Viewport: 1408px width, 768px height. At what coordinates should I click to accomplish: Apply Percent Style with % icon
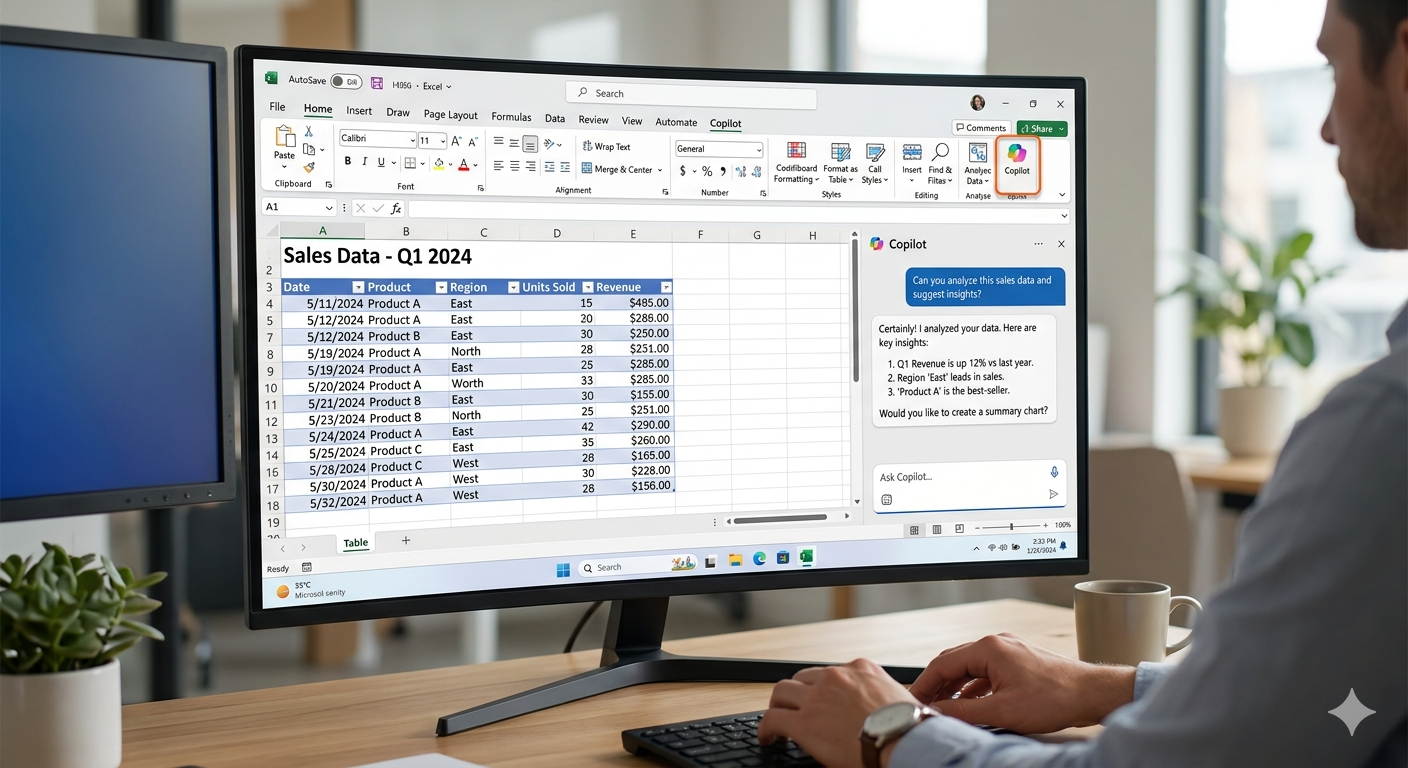coord(707,172)
